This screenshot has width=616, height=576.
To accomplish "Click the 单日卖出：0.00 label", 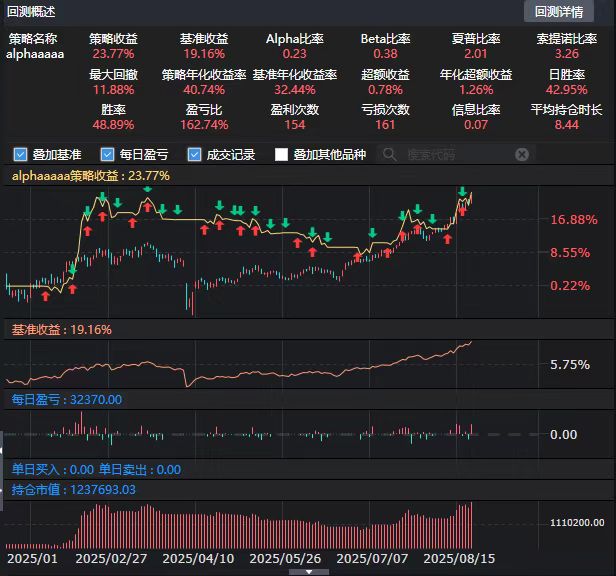I will click(140, 470).
